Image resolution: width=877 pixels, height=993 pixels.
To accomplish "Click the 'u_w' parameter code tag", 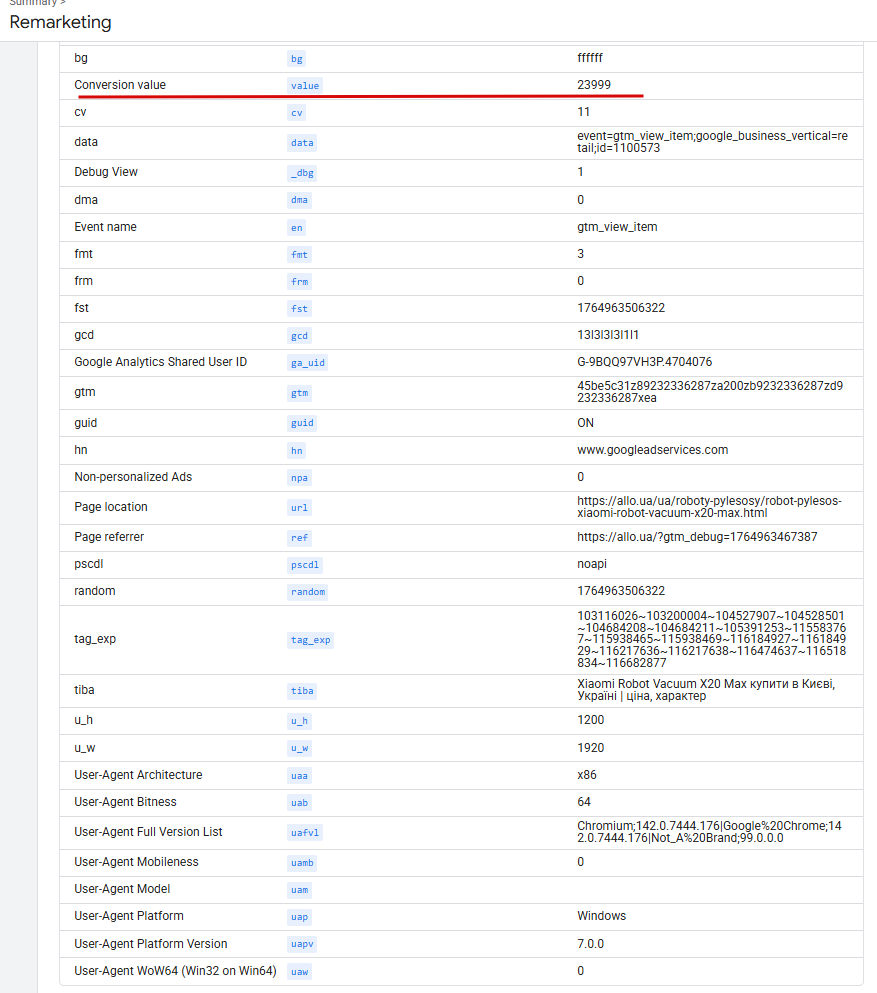I will [x=299, y=749].
